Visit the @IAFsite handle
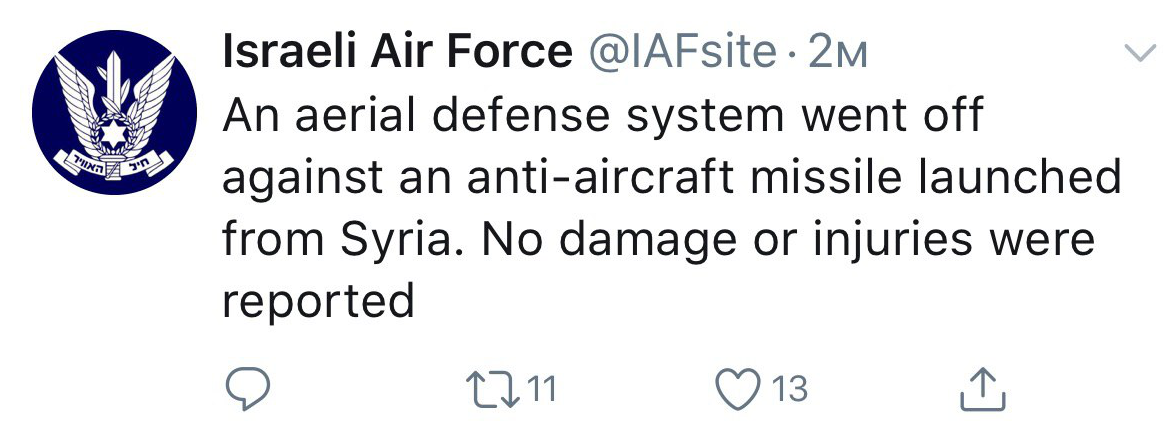 682,52
